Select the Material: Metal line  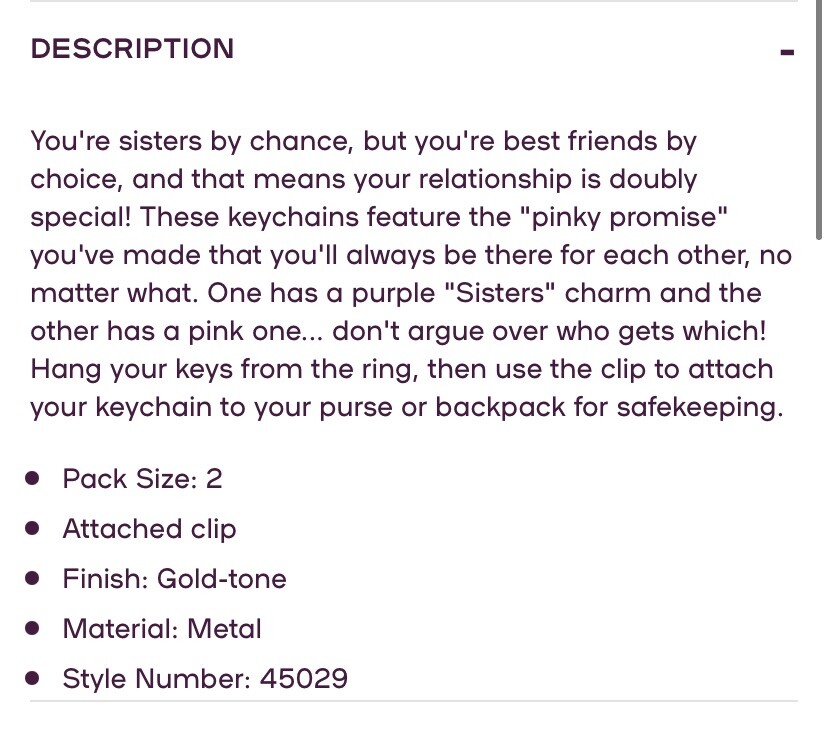pos(162,629)
